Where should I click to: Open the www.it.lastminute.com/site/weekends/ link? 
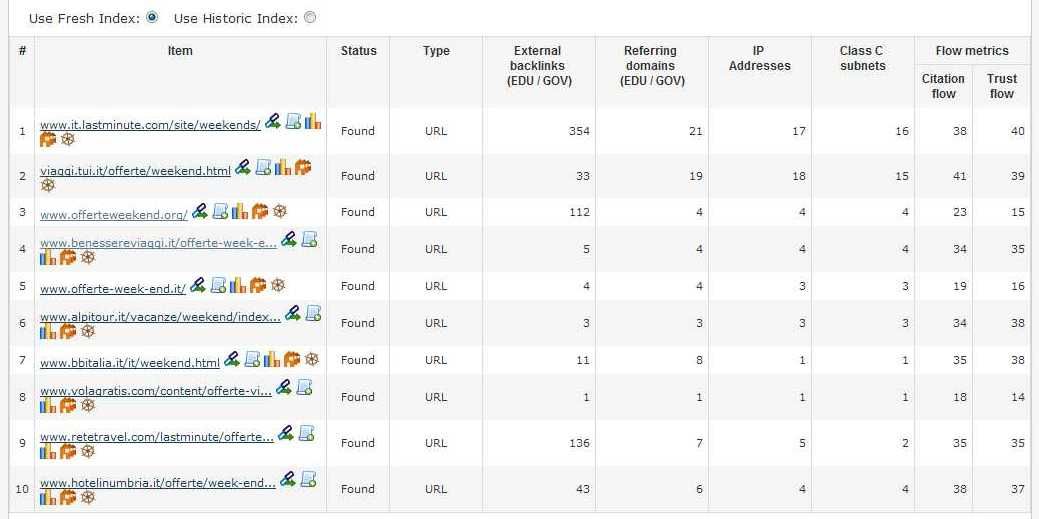click(150, 125)
